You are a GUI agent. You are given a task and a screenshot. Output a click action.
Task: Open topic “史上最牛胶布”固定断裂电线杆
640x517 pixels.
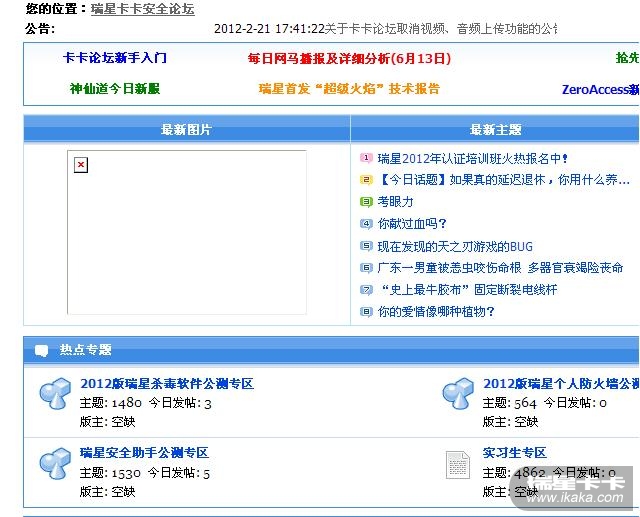coord(468,290)
